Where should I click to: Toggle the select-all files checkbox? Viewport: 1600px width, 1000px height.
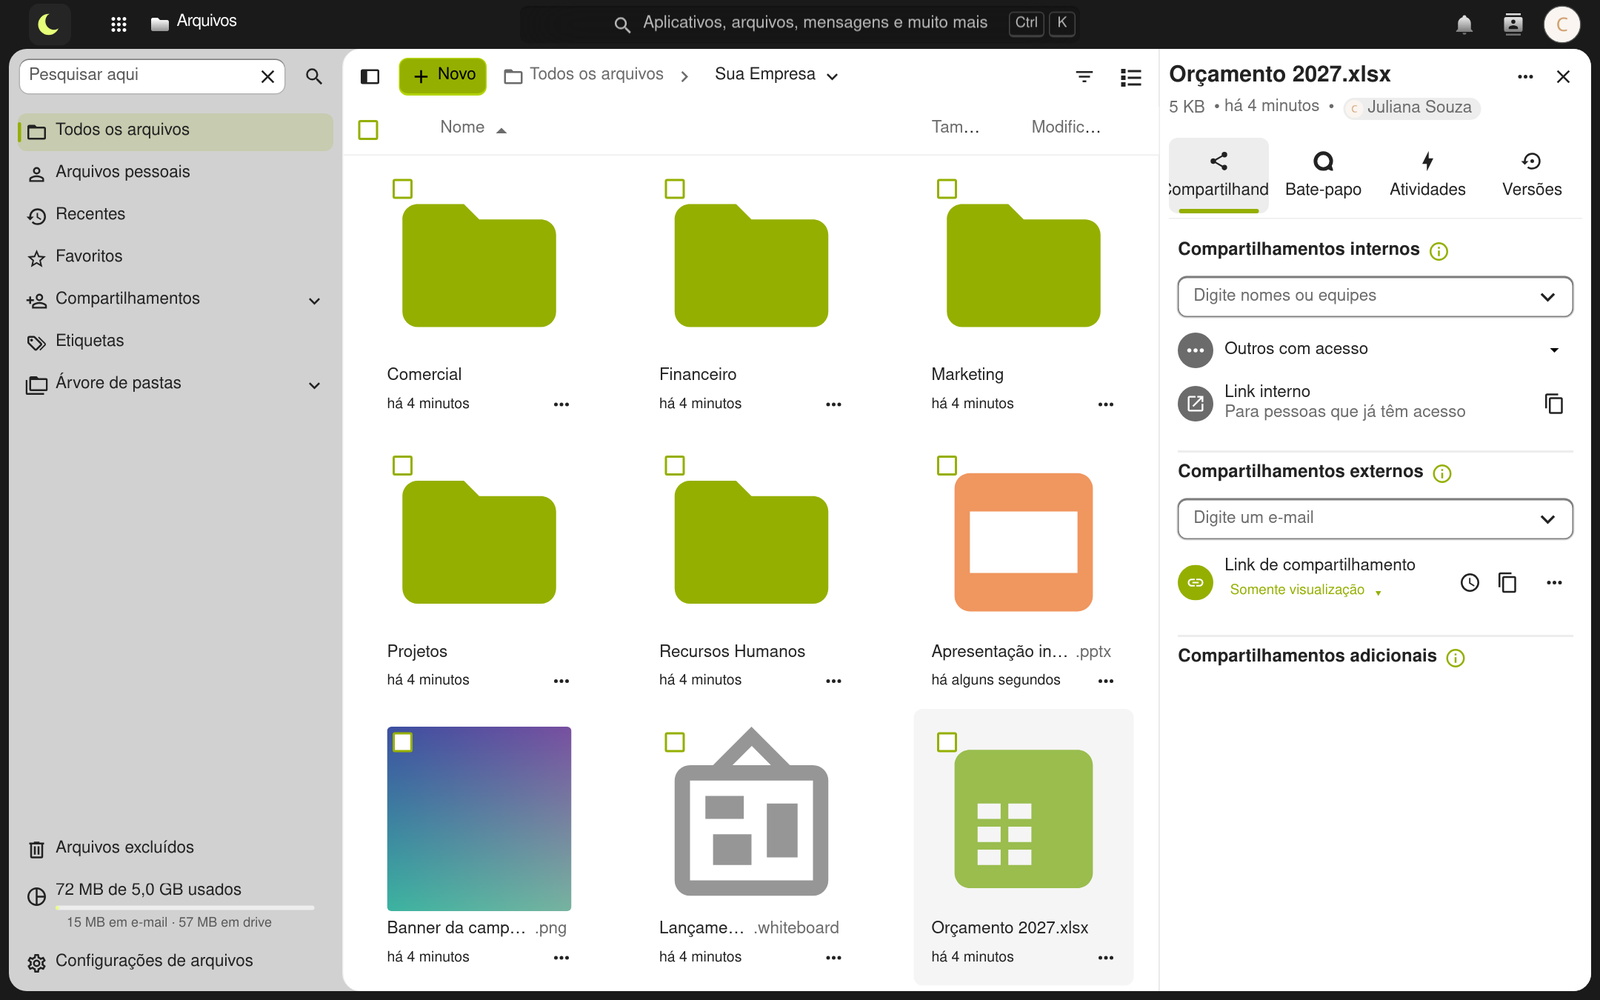pyautogui.click(x=368, y=129)
